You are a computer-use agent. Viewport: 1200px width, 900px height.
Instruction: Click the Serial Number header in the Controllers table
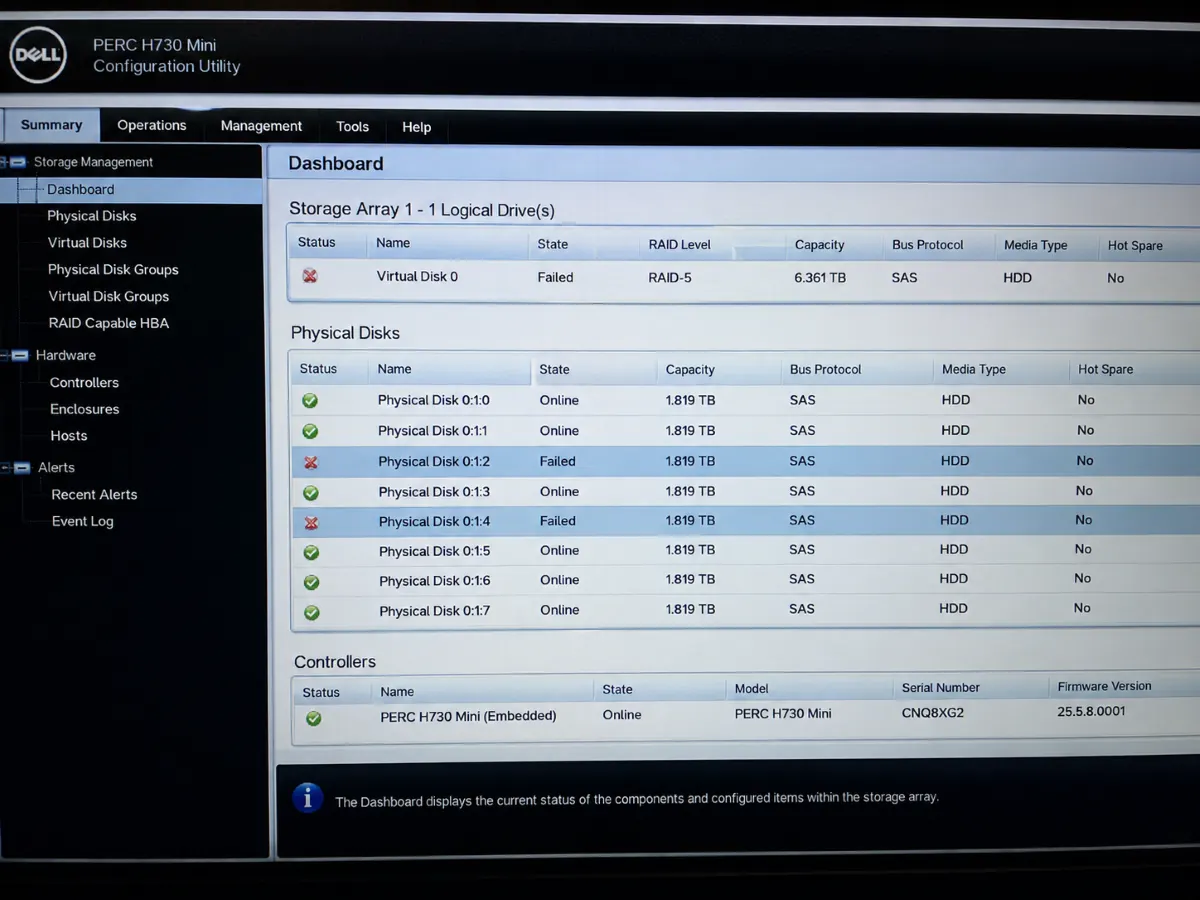tap(940, 688)
